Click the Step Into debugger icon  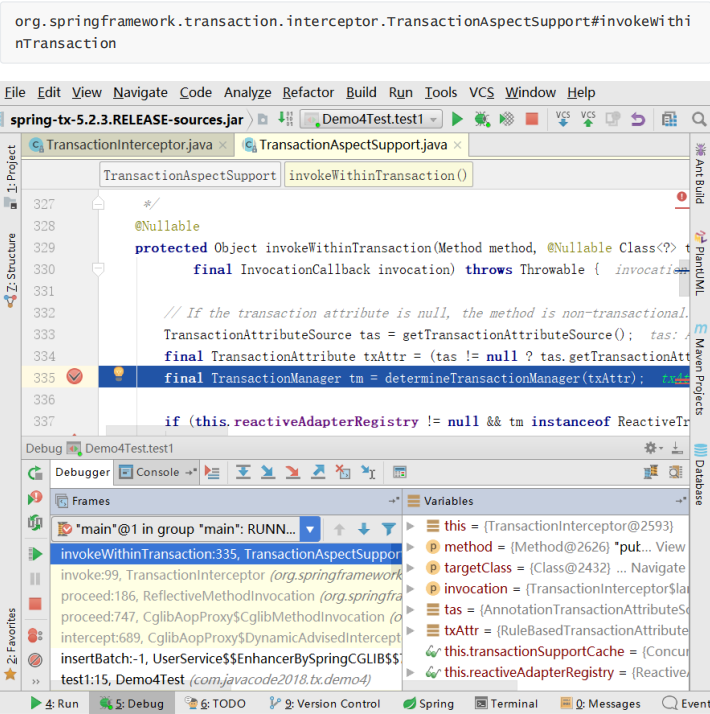point(268,472)
